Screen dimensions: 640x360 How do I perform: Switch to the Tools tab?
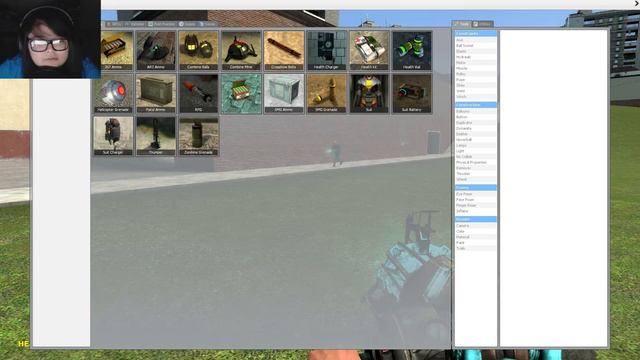462,24
